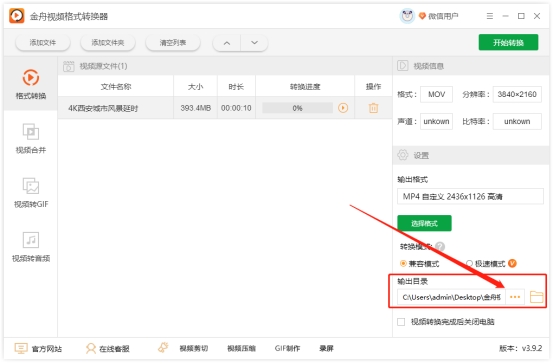Click the bitrate value box beside 比特率

[517, 121]
